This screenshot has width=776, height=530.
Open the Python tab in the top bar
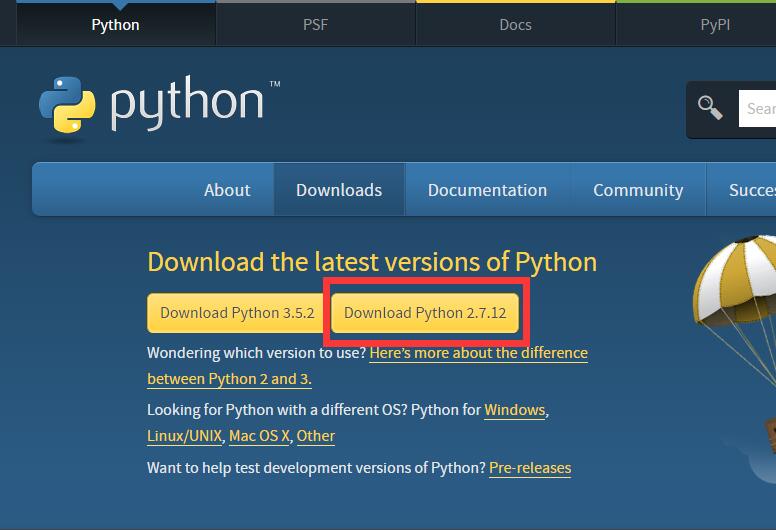pos(116,25)
